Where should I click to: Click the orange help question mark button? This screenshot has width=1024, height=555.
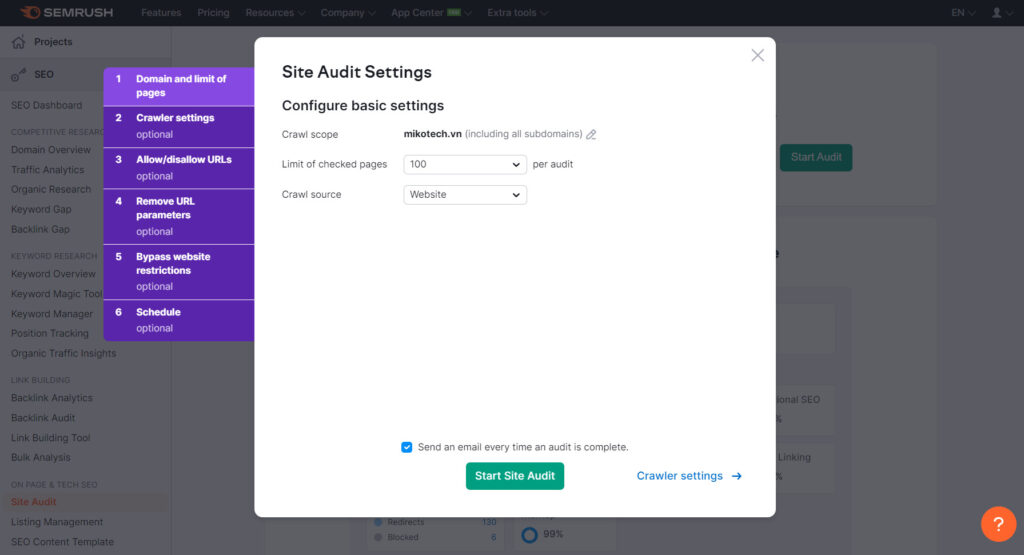click(x=998, y=524)
